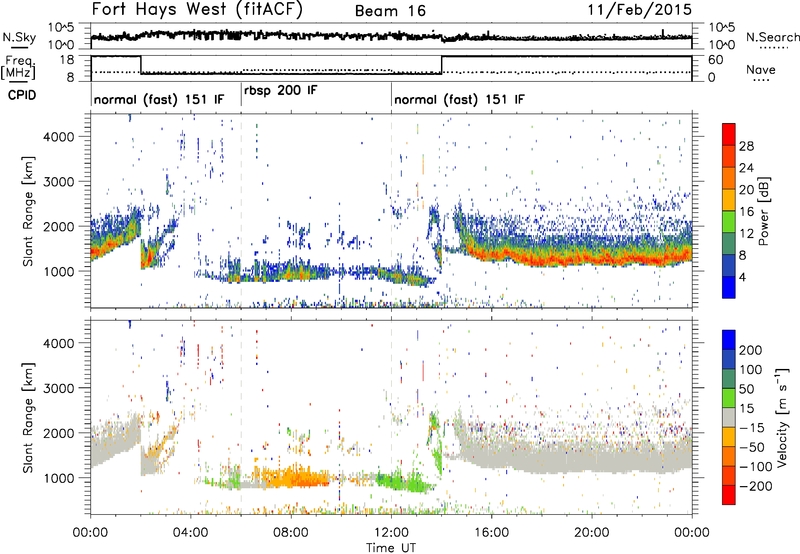Click the '28' tick on the Power scale
The image size is (800, 554).
click(x=746, y=146)
